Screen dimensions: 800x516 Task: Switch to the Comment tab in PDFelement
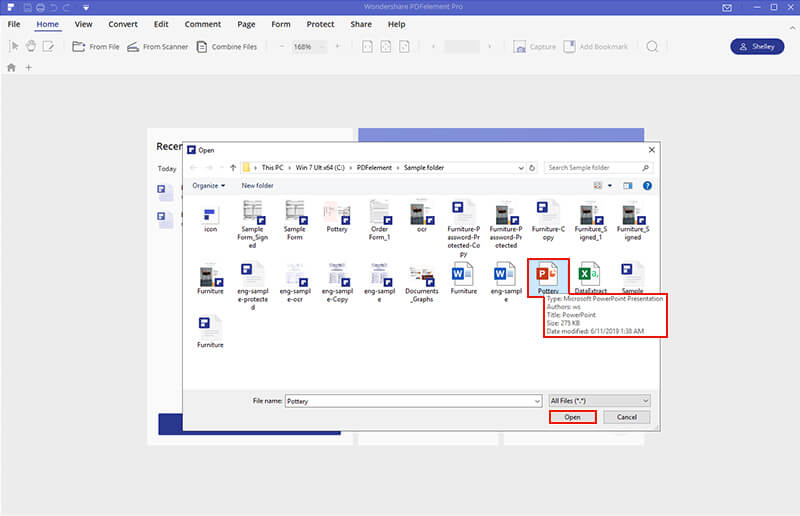[203, 24]
